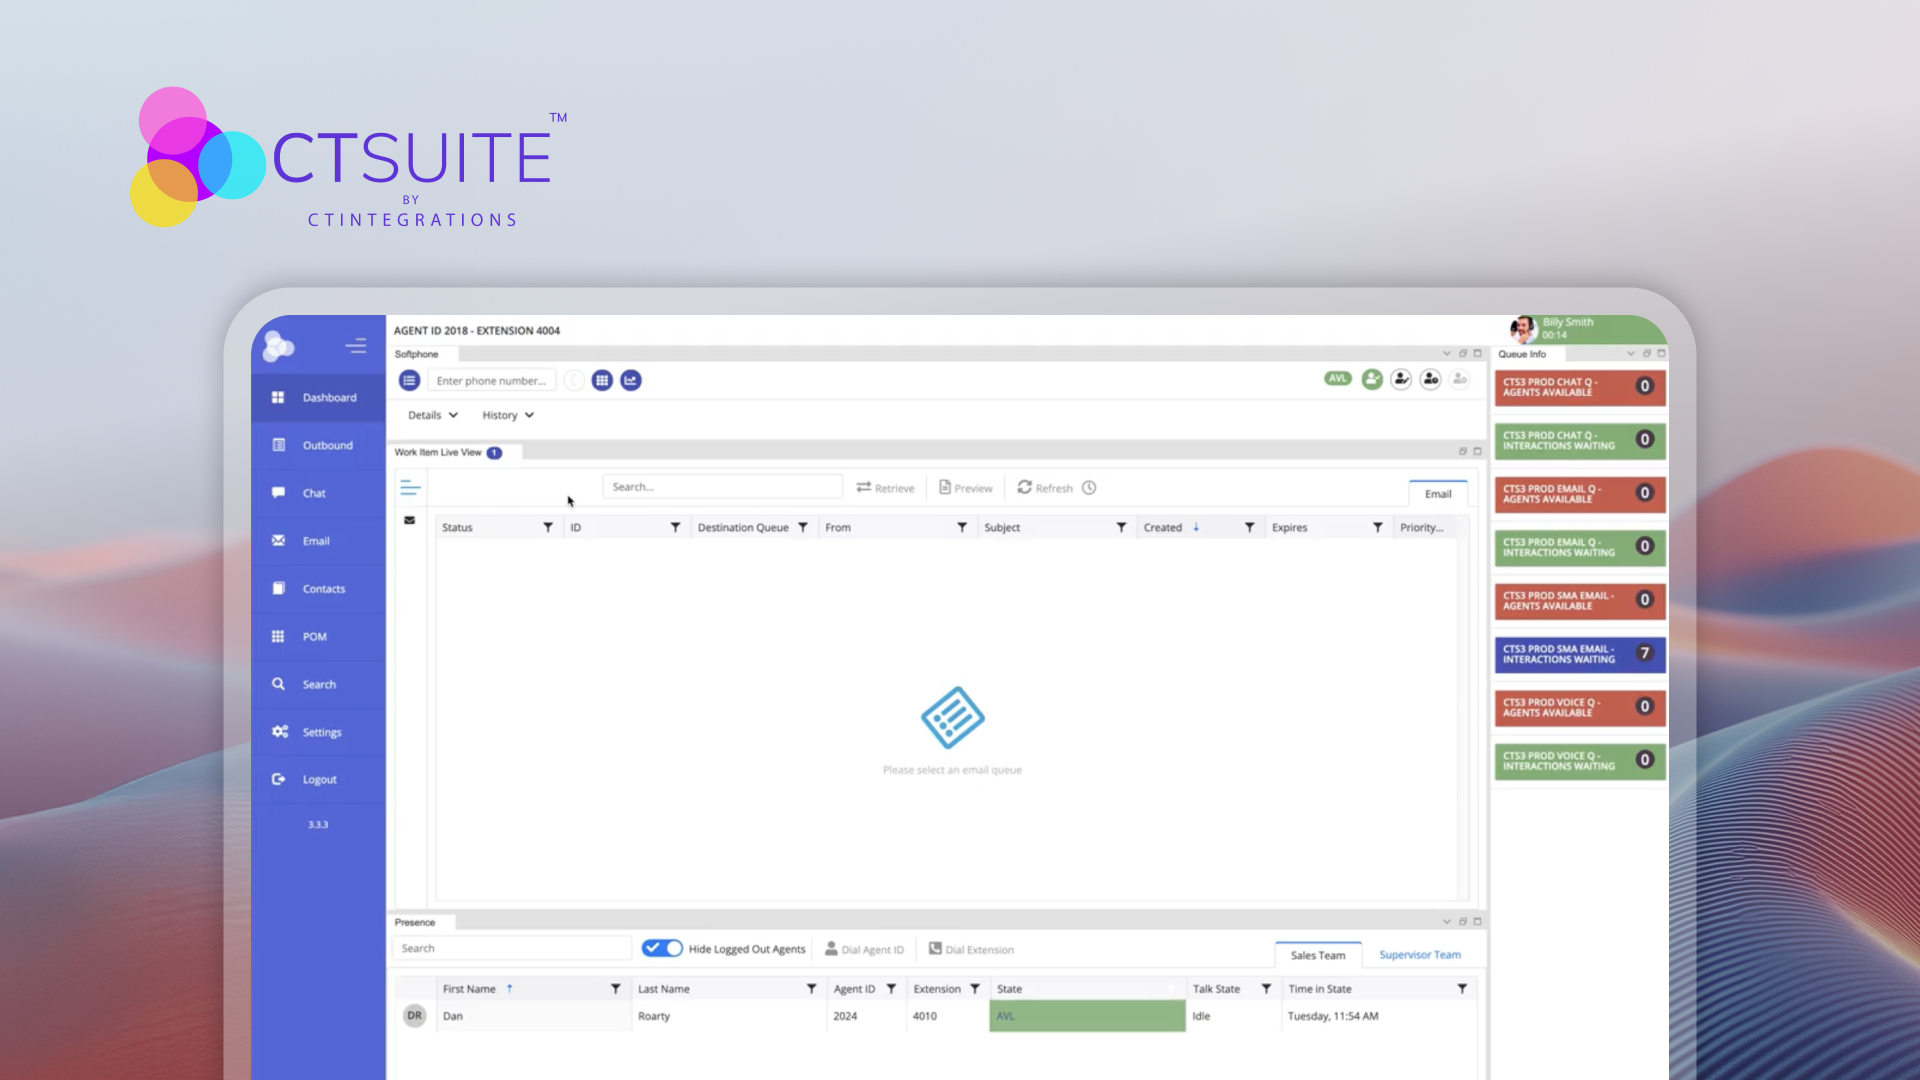The width and height of the screenshot is (1920, 1080).
Task: Filter the First Name column in Presence
Action: click(616, 989)
